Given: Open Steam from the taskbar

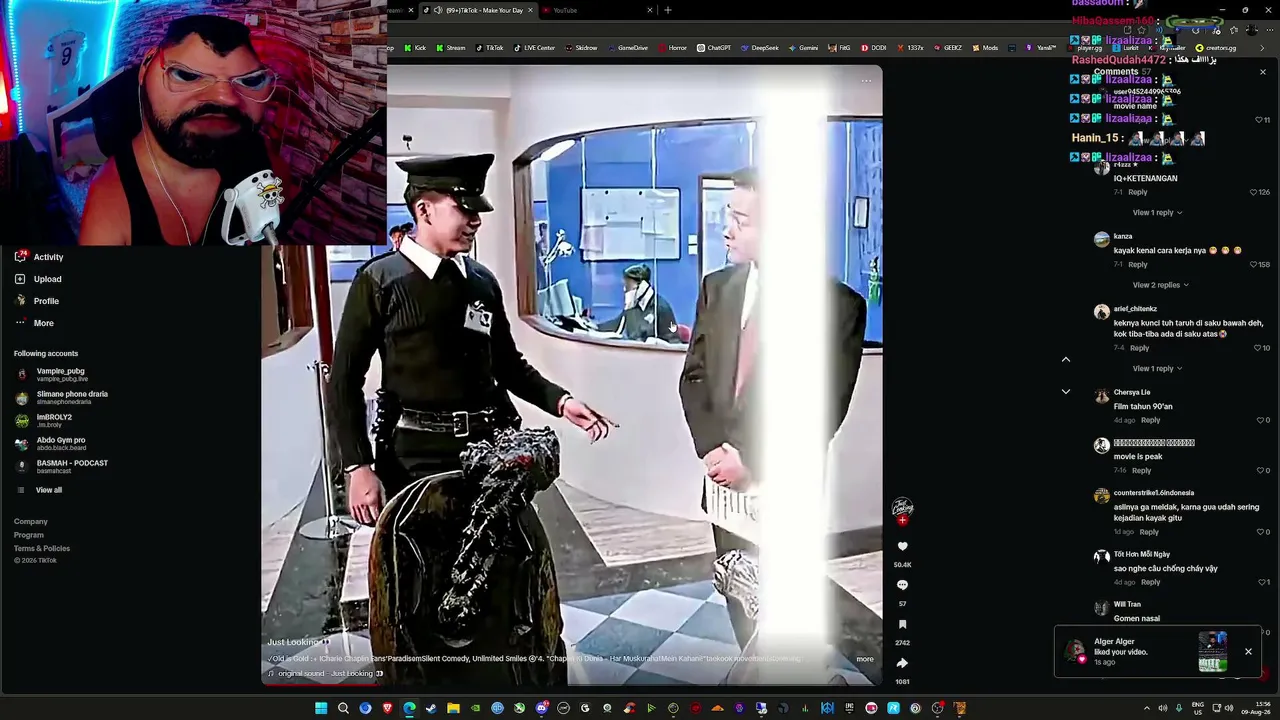Looking at the screenshot, I should [x=431, y=708].
